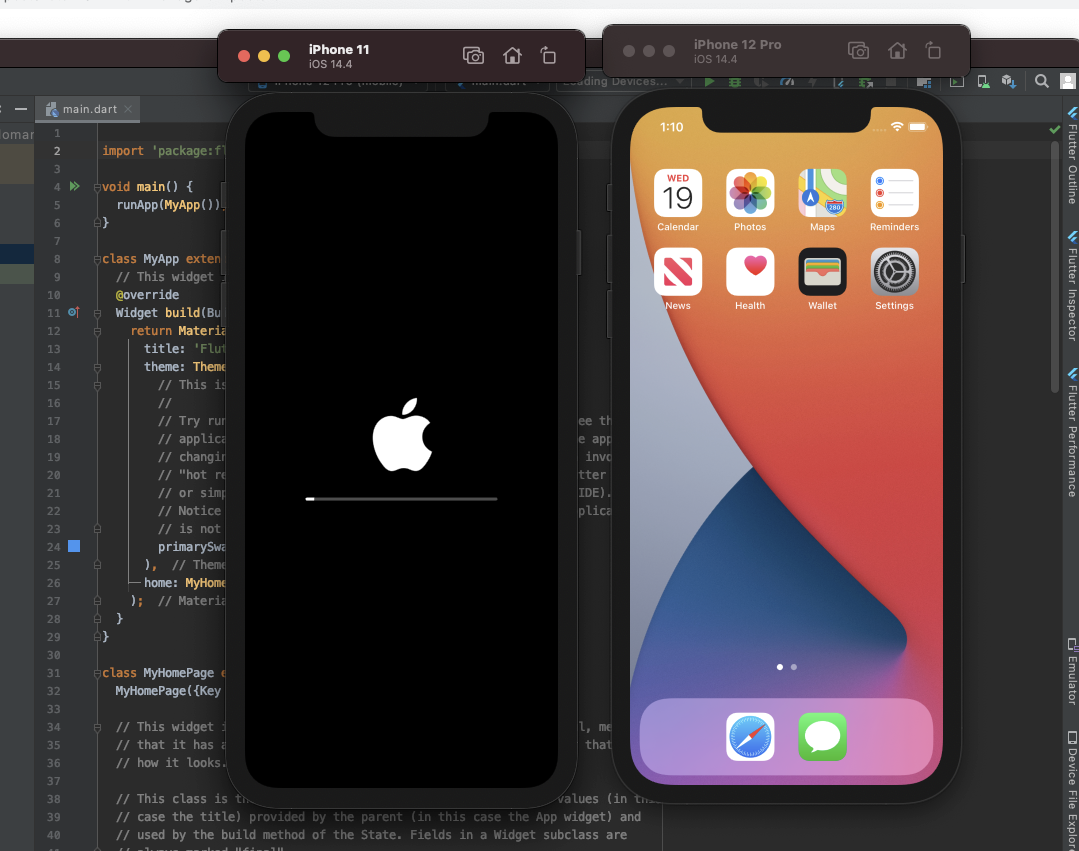Click 'home: MyHome' code on line 26

pyautogui.click(x=184, y=583)
